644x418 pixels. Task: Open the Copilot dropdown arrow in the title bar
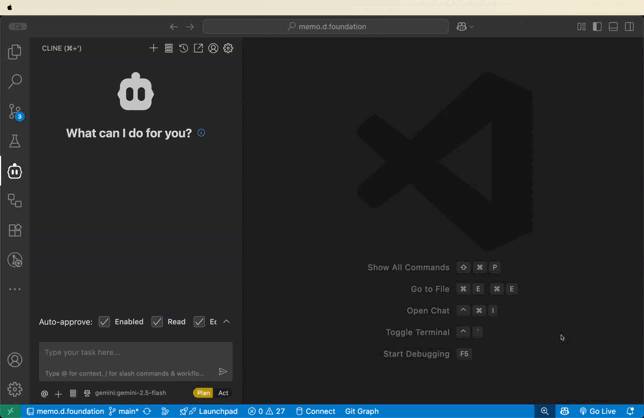pos(472,27)
